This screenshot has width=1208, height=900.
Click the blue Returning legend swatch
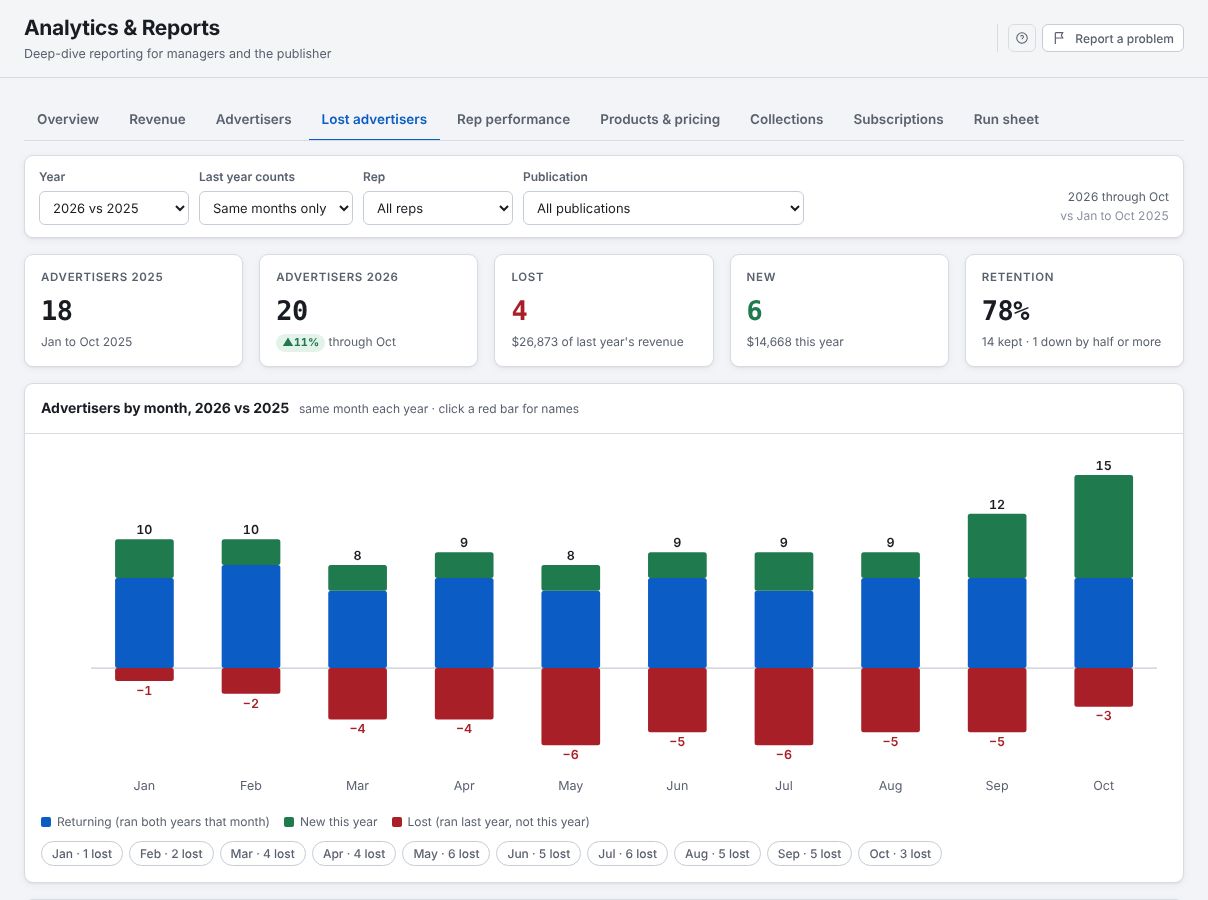point(46,822)
